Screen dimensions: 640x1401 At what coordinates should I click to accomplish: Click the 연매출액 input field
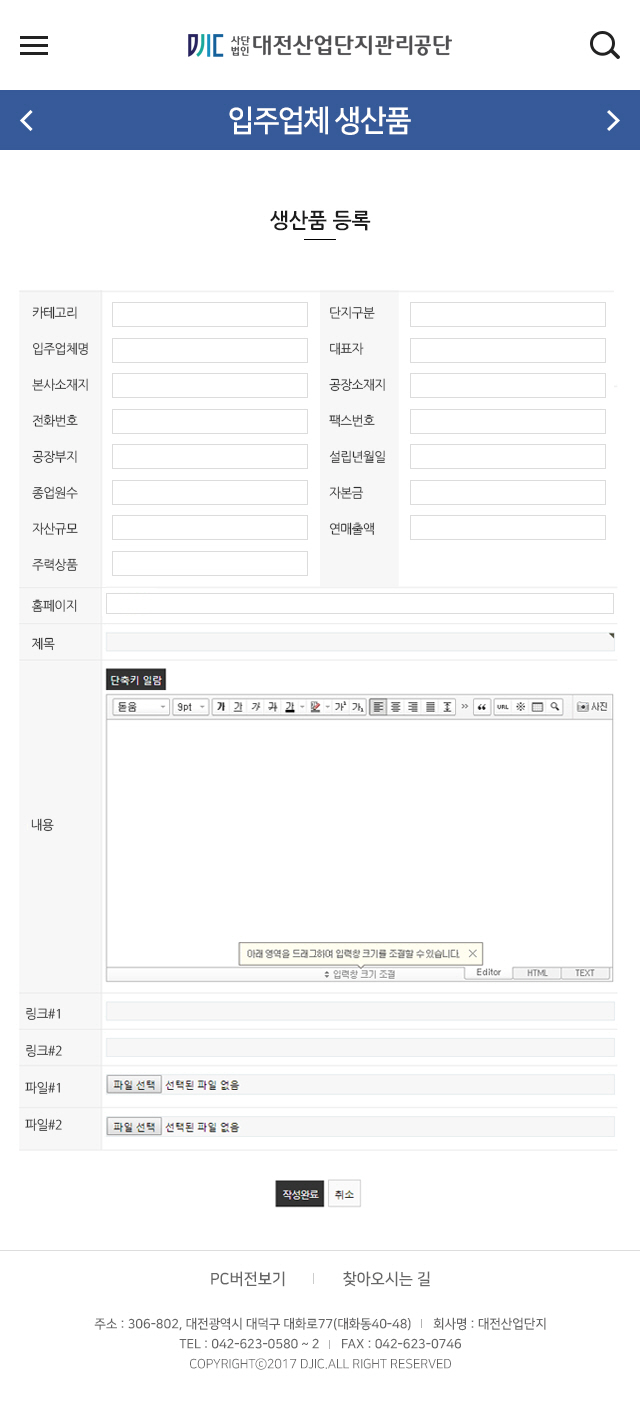click(508, 528)
